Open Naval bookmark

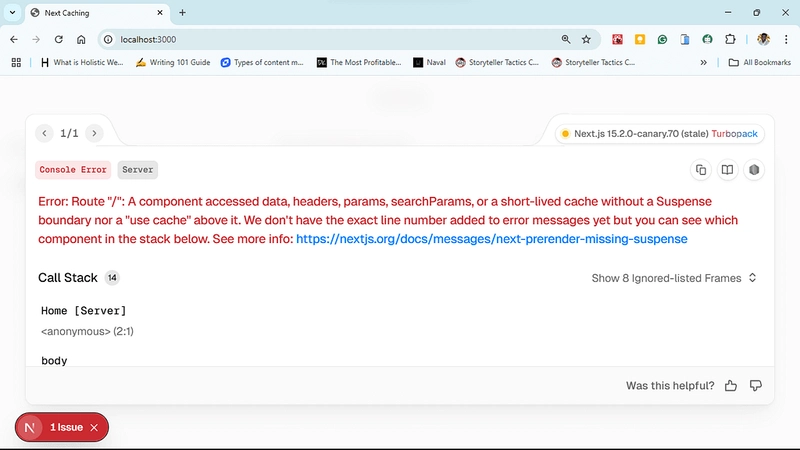430,62
